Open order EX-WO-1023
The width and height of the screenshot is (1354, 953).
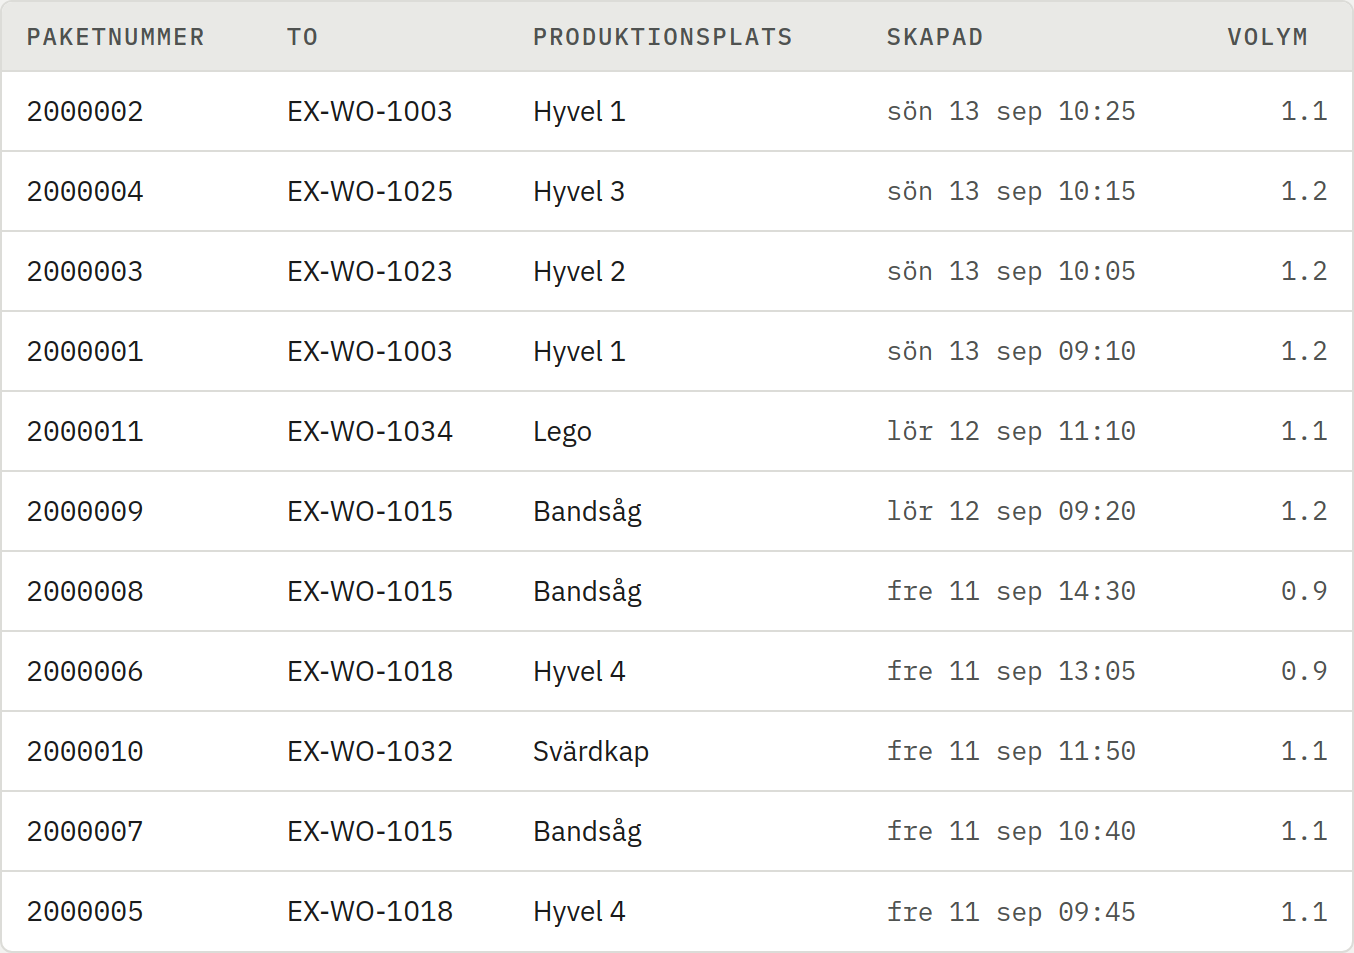coord(370,271)
